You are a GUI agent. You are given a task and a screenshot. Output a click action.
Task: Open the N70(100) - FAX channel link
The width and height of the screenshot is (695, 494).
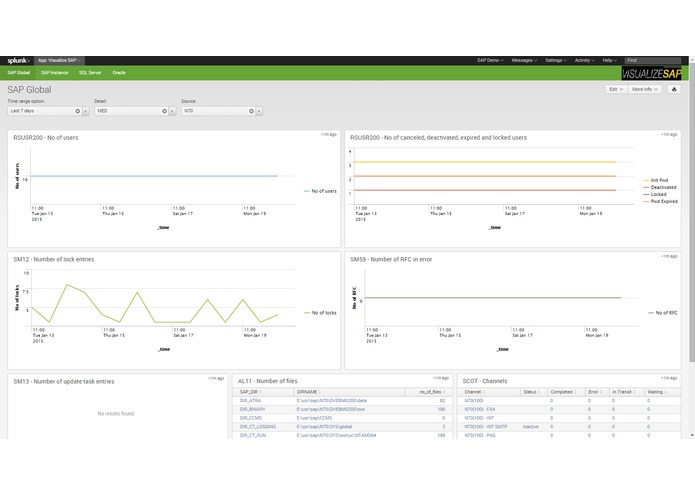[480, 409]
